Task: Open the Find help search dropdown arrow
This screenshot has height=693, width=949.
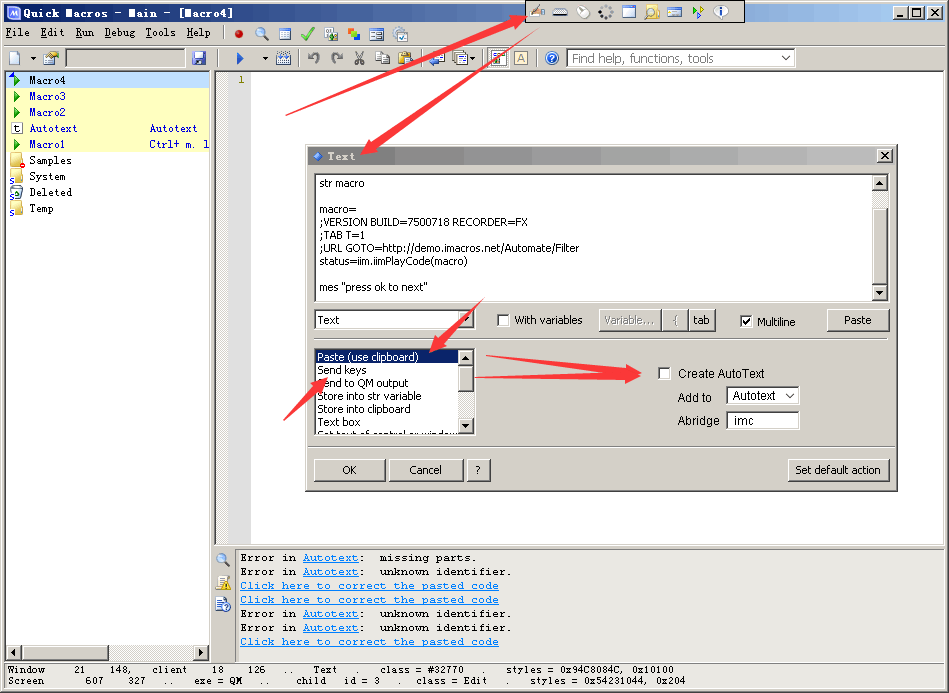Action: (x=785, y=59)
